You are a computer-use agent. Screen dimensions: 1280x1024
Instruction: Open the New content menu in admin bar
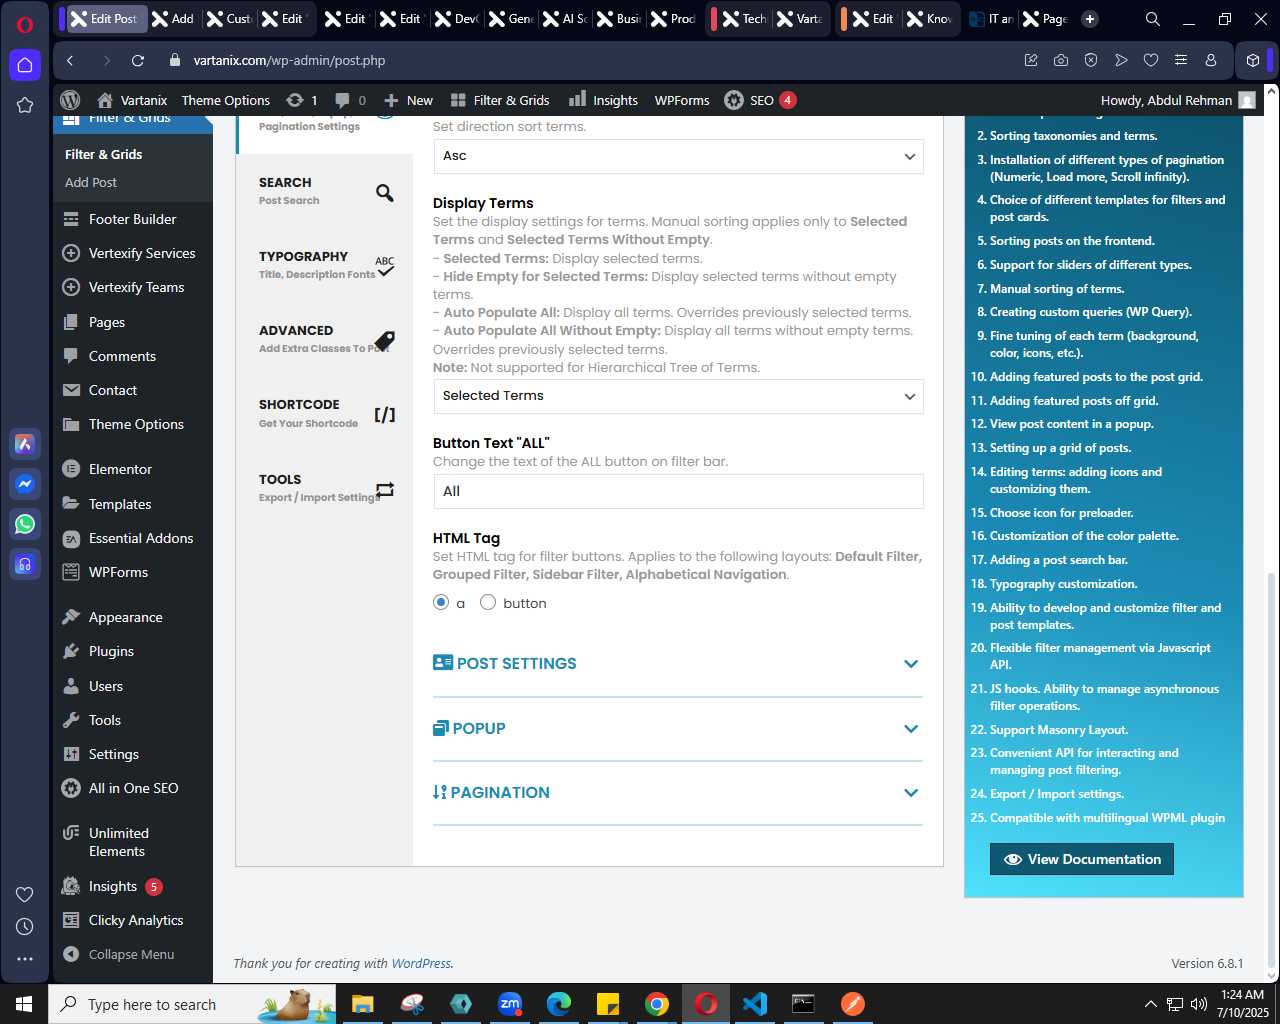pyautogui.click(x=408, y=100)
